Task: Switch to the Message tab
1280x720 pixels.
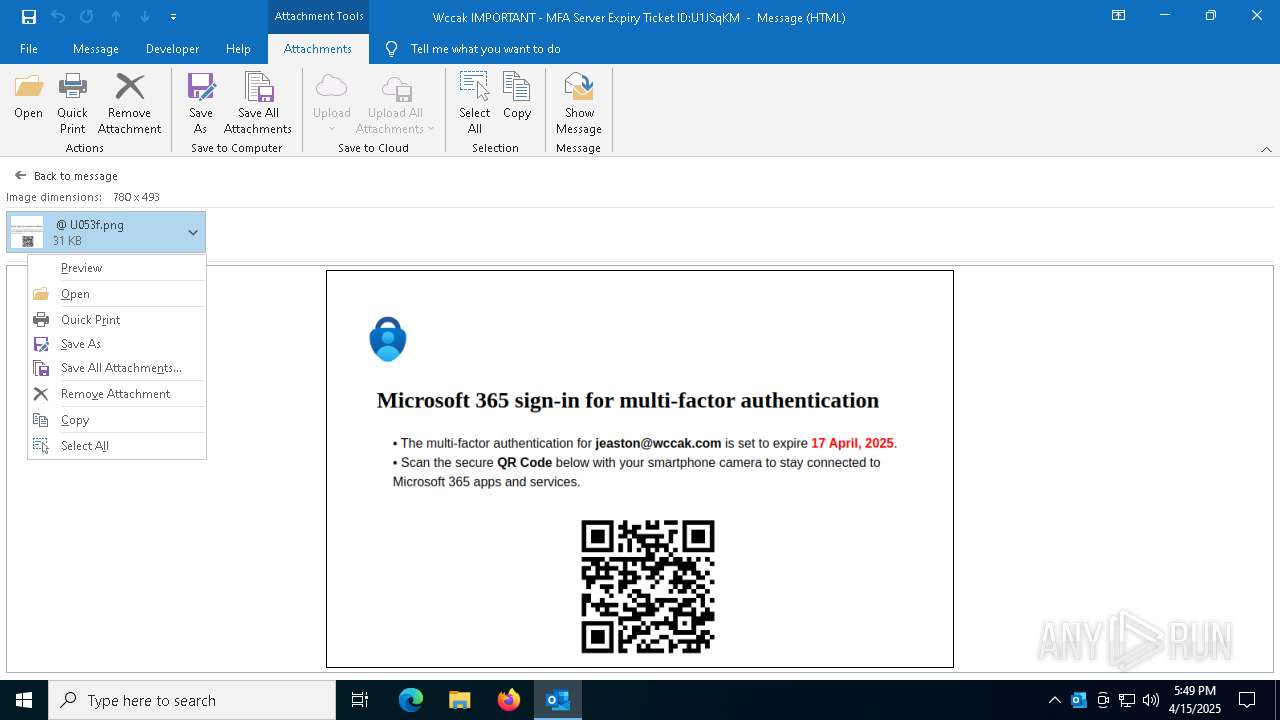Action: click(96, 49)
